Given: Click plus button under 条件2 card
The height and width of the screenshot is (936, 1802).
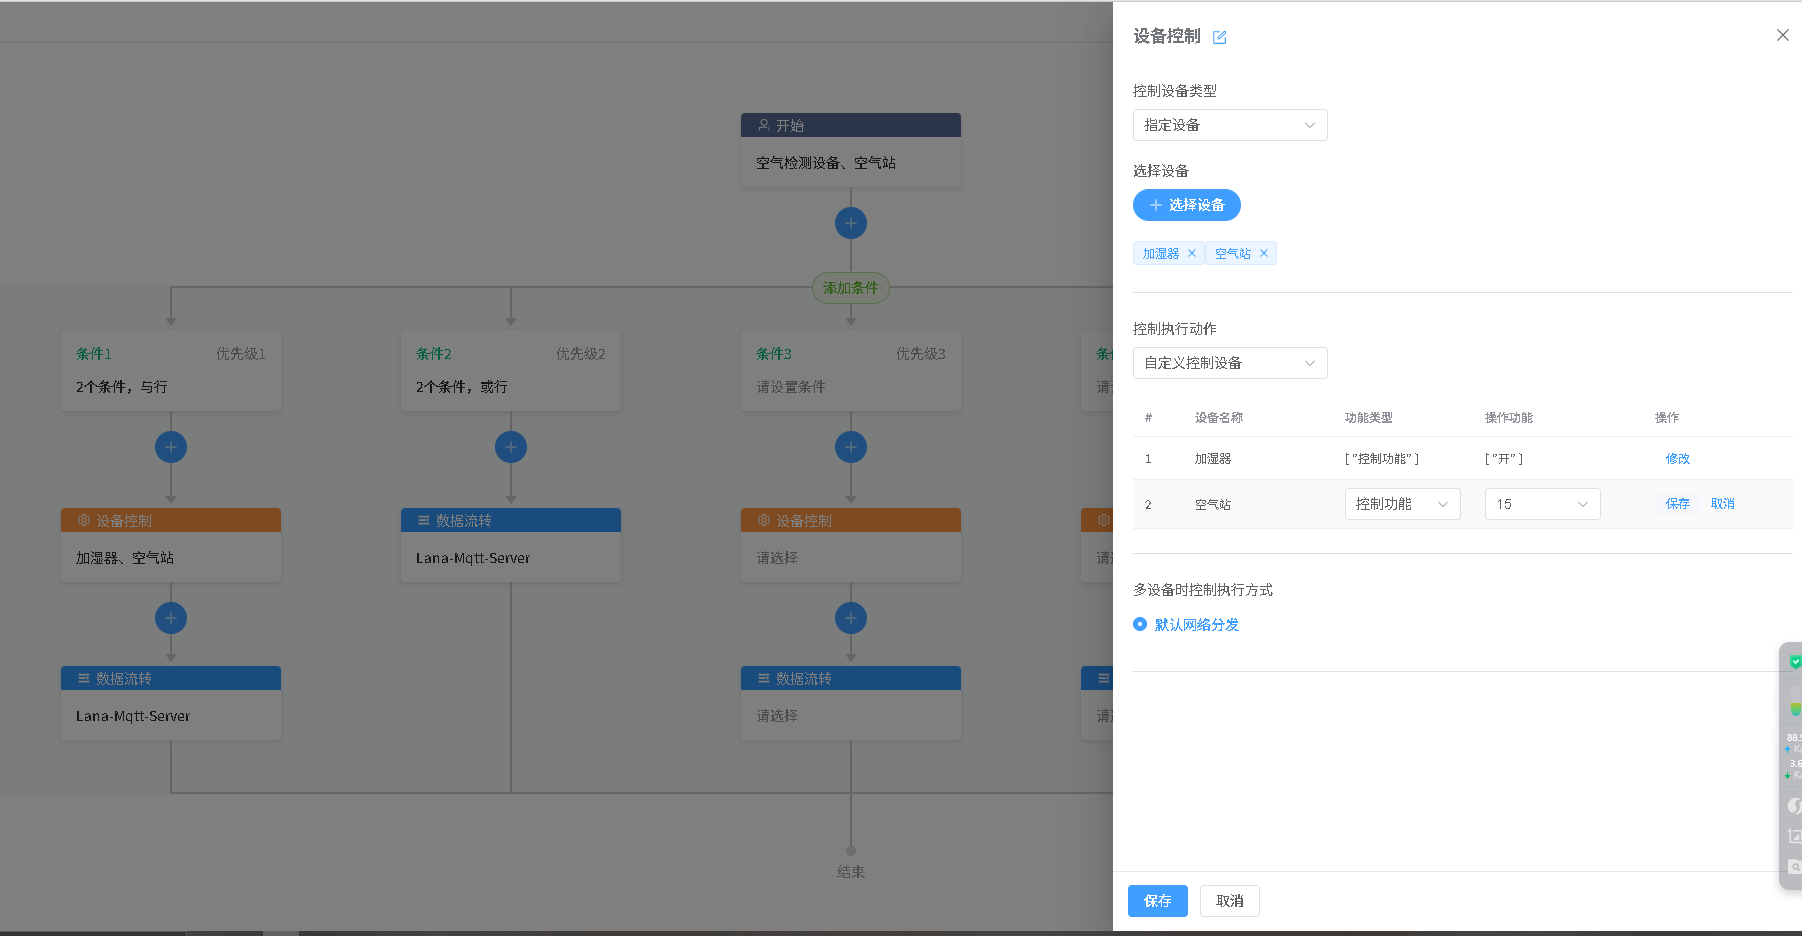Looking at the screenshot, I should click(511, 447).
